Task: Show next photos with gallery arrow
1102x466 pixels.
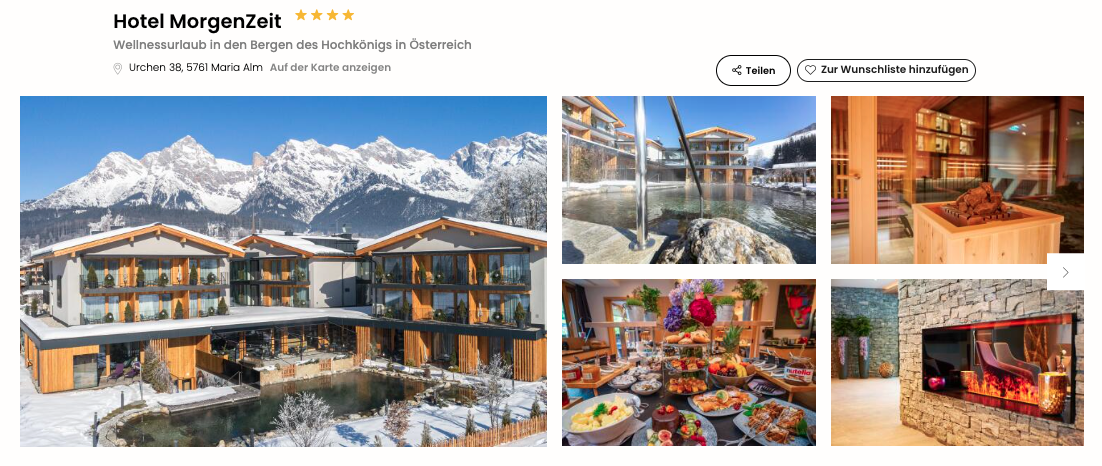Action: coord(1065,272)
